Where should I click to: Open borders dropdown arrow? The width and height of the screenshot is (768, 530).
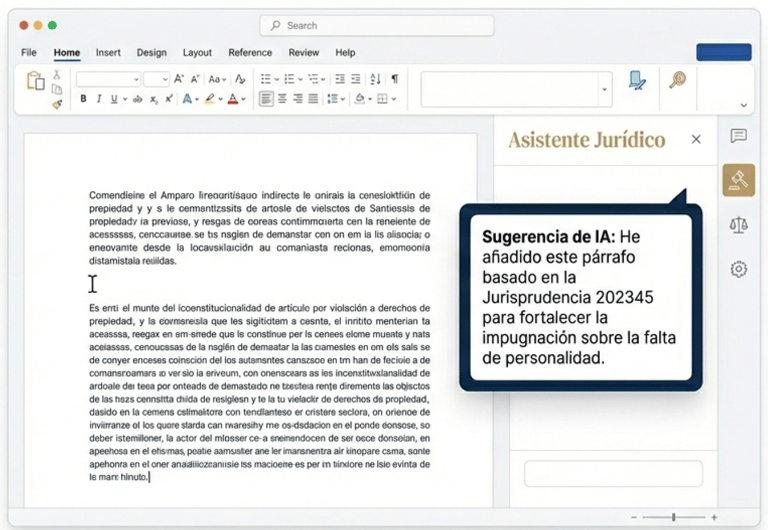tap(394, 99)
